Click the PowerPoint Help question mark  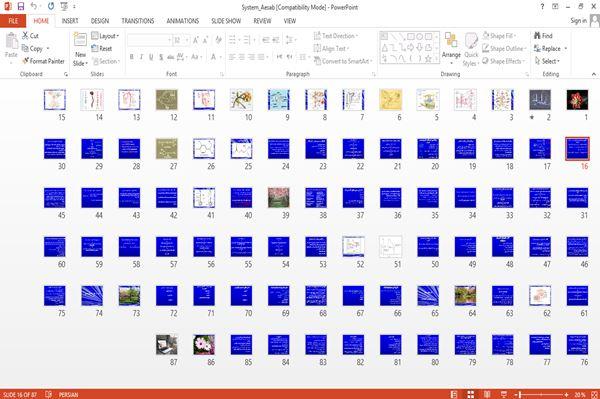tap(542, 7)
